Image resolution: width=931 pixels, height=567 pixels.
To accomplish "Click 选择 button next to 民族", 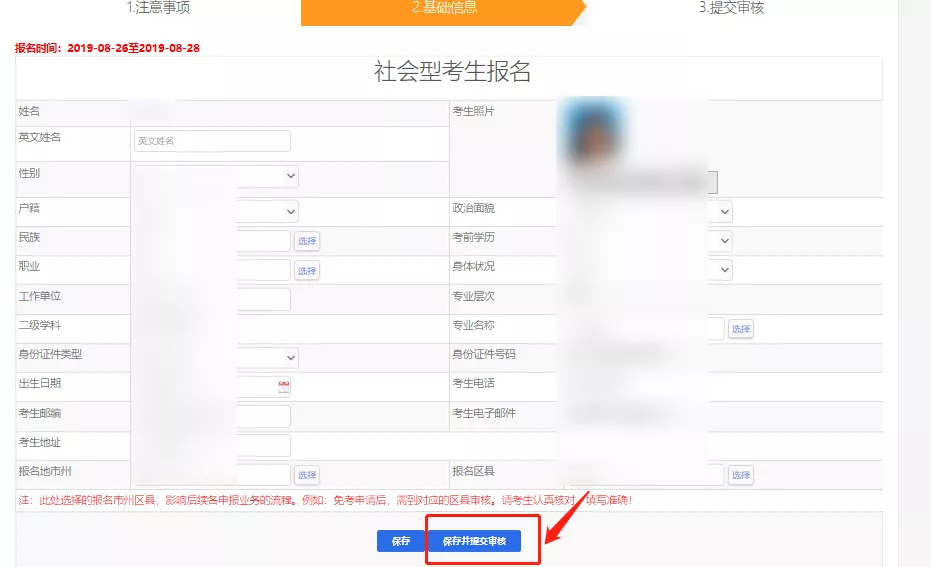I will [x=307, y=241].
